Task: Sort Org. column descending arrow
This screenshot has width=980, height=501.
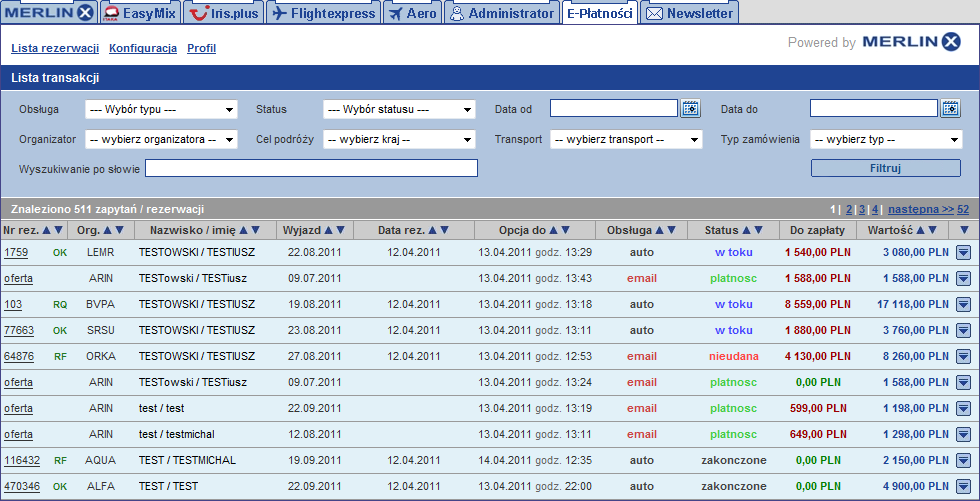Action: point(118,230)
